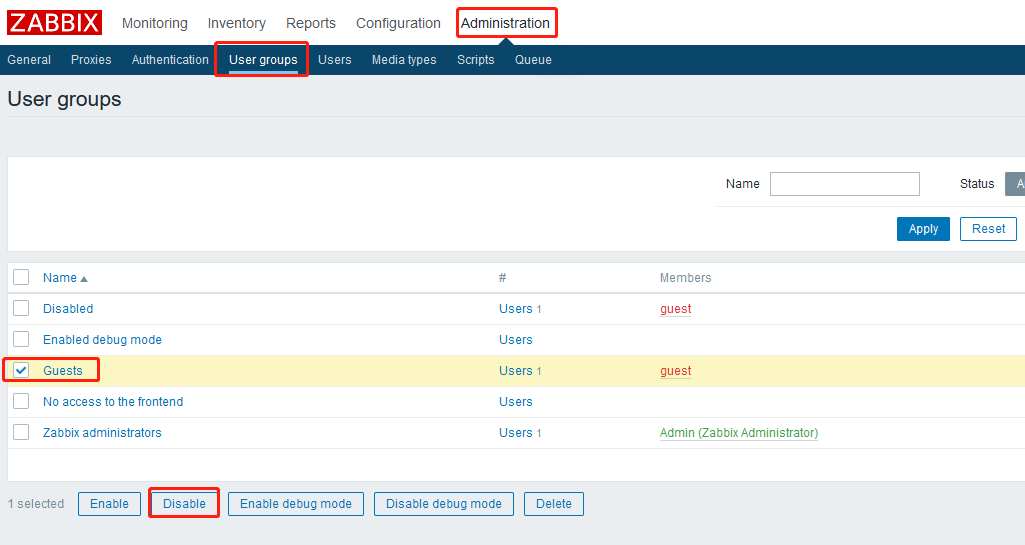Screen dimensions: 1025x545
Task: Open the Zabbix administrators group
Action: (x=102, y=433)
